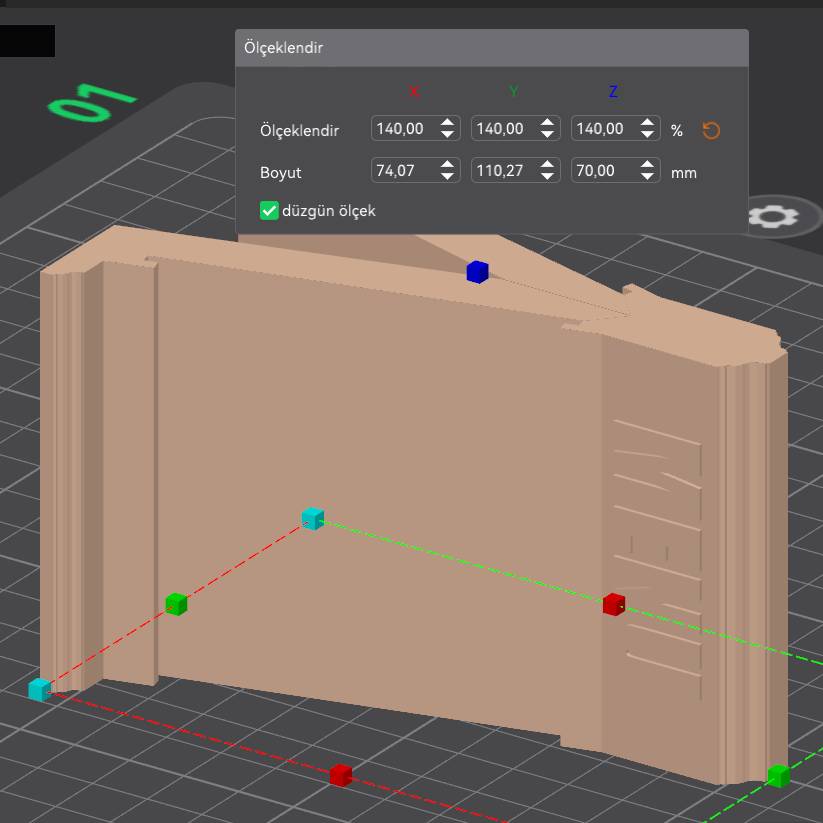The width and height of the screenshot is (823, 823).
Task: Open settings via the gear icon
Action: coord(773,216)
